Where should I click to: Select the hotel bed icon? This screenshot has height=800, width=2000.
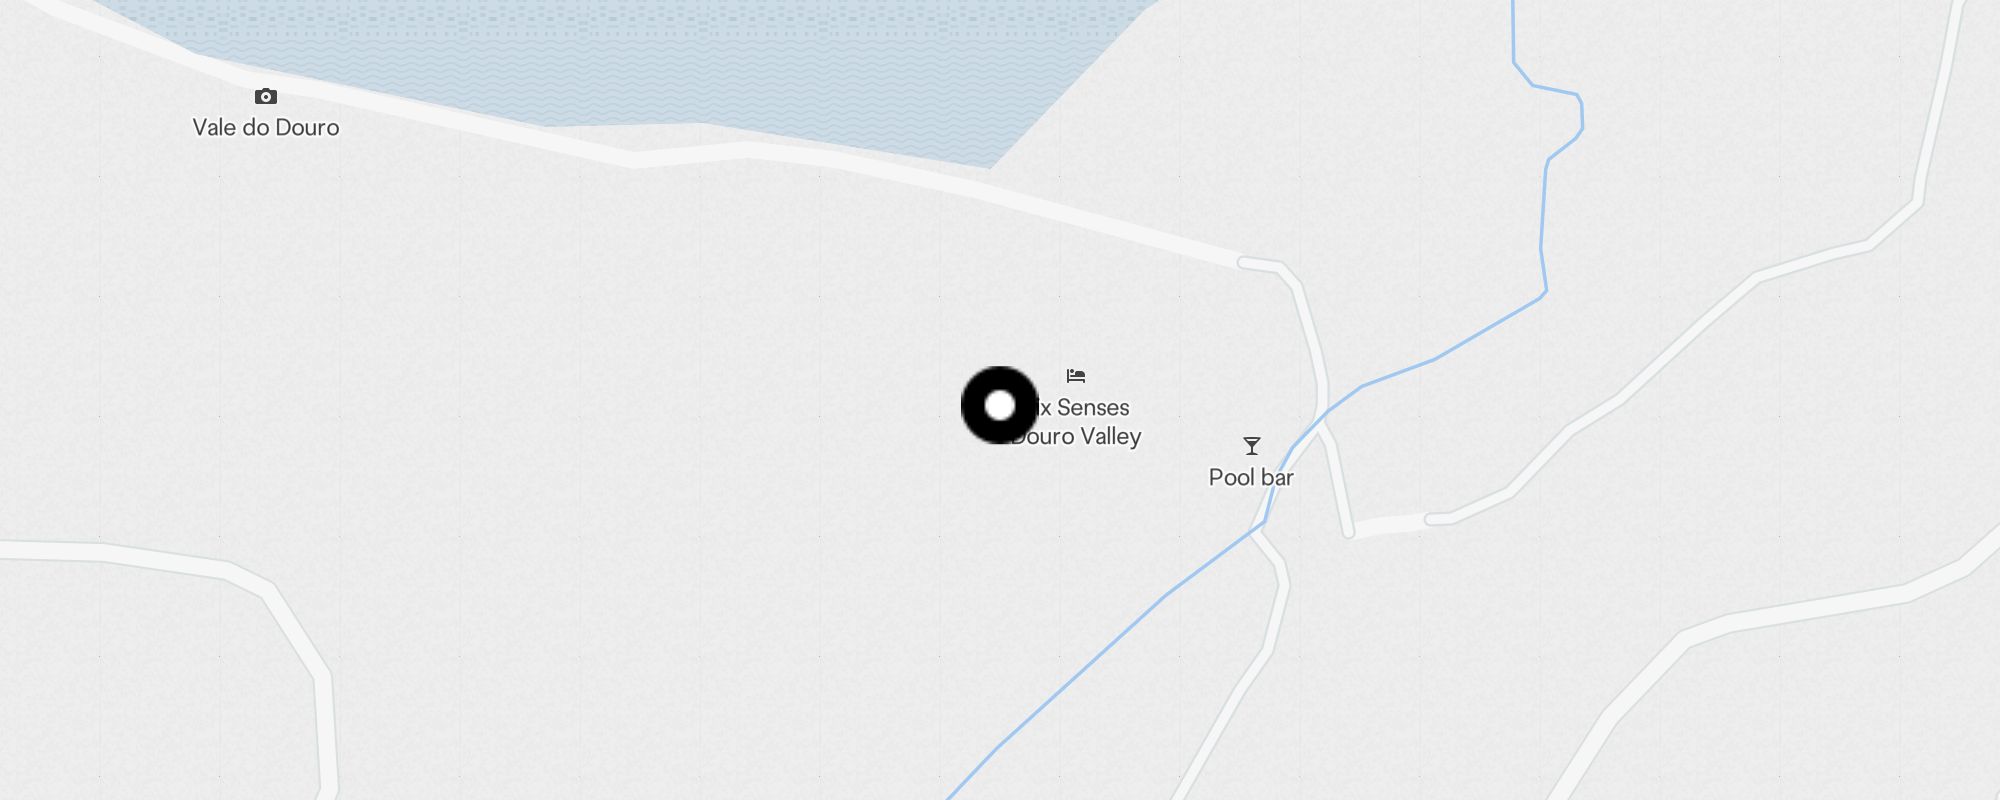click(x=1076, y=376)
